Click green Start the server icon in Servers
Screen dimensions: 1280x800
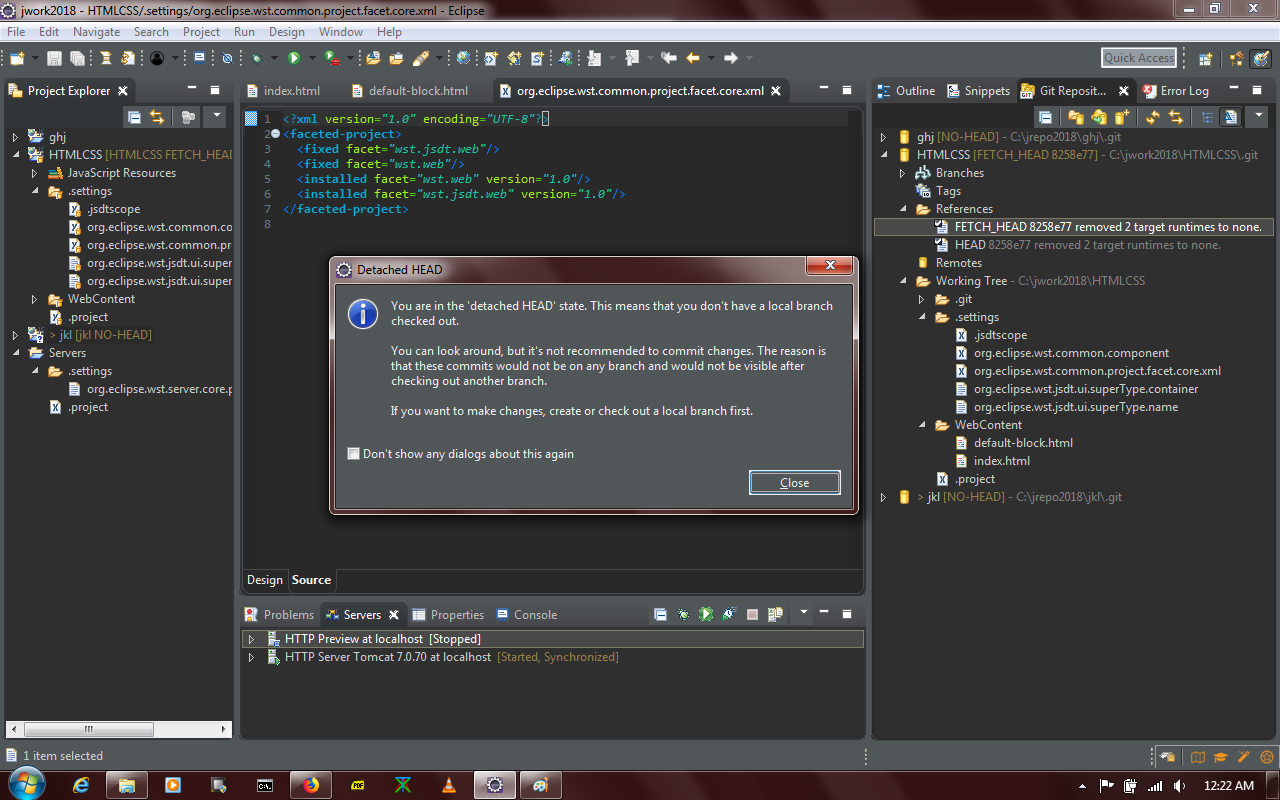706,614
